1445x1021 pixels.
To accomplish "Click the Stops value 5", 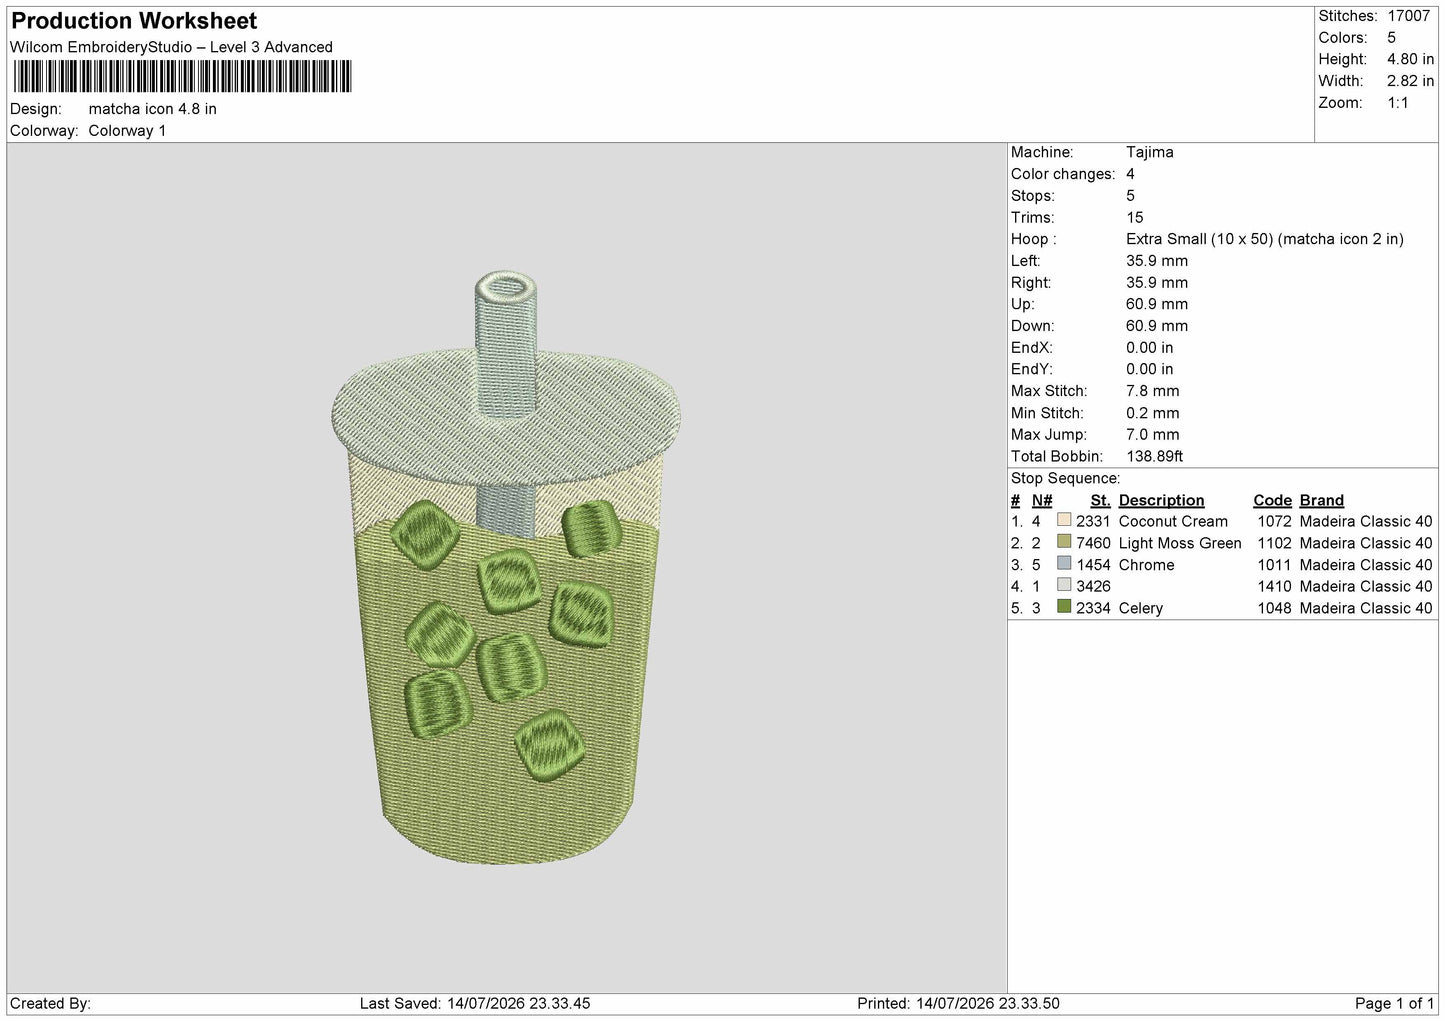I will click(1130, 196).
